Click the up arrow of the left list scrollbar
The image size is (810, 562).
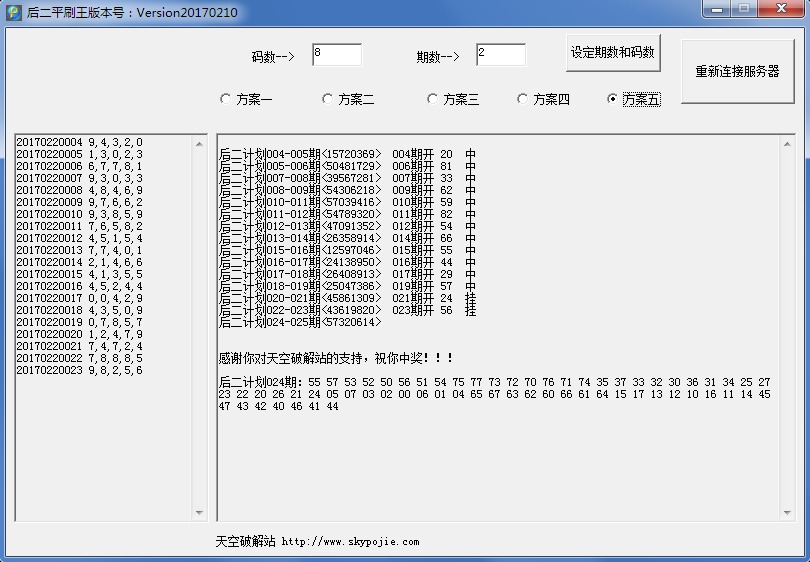click(200, 142)
